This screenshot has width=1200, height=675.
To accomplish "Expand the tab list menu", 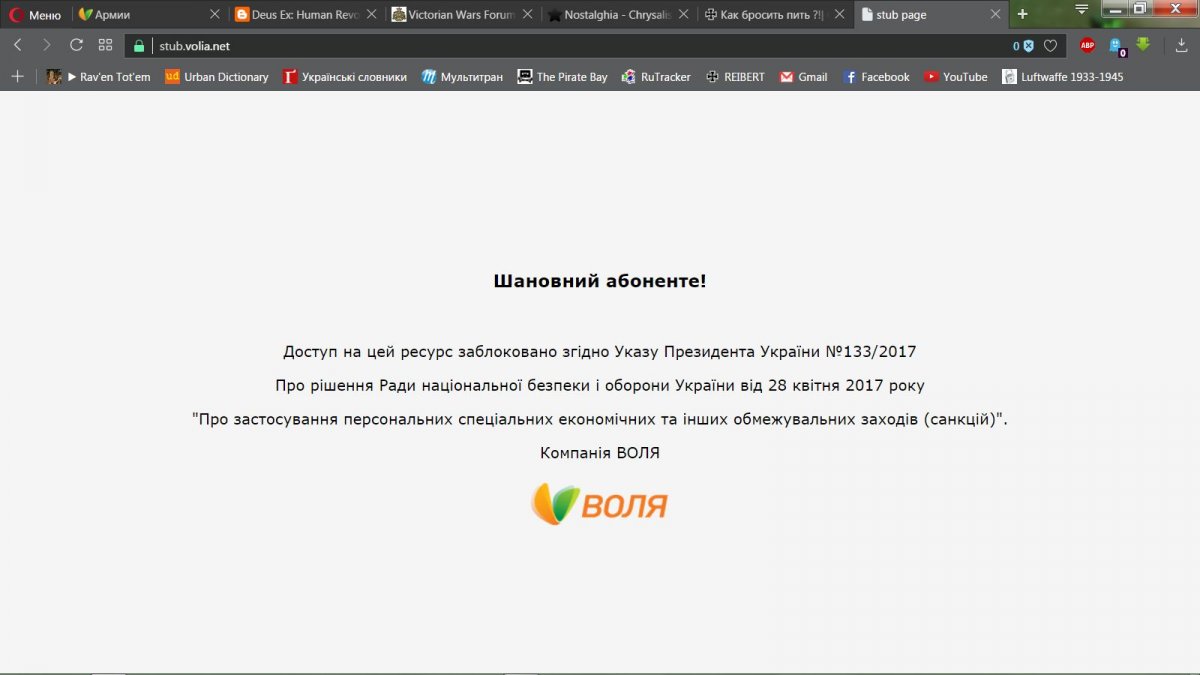I will [x=1082, y=9].
